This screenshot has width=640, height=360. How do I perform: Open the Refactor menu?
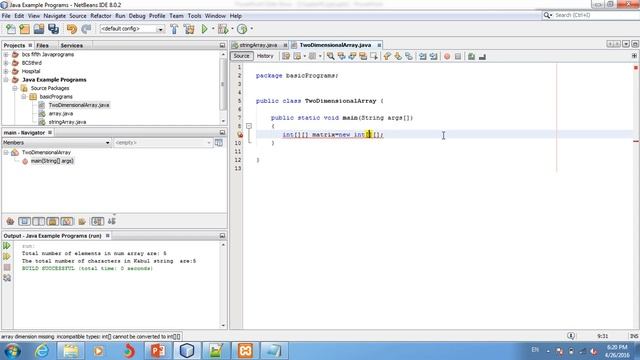(101, 16)
